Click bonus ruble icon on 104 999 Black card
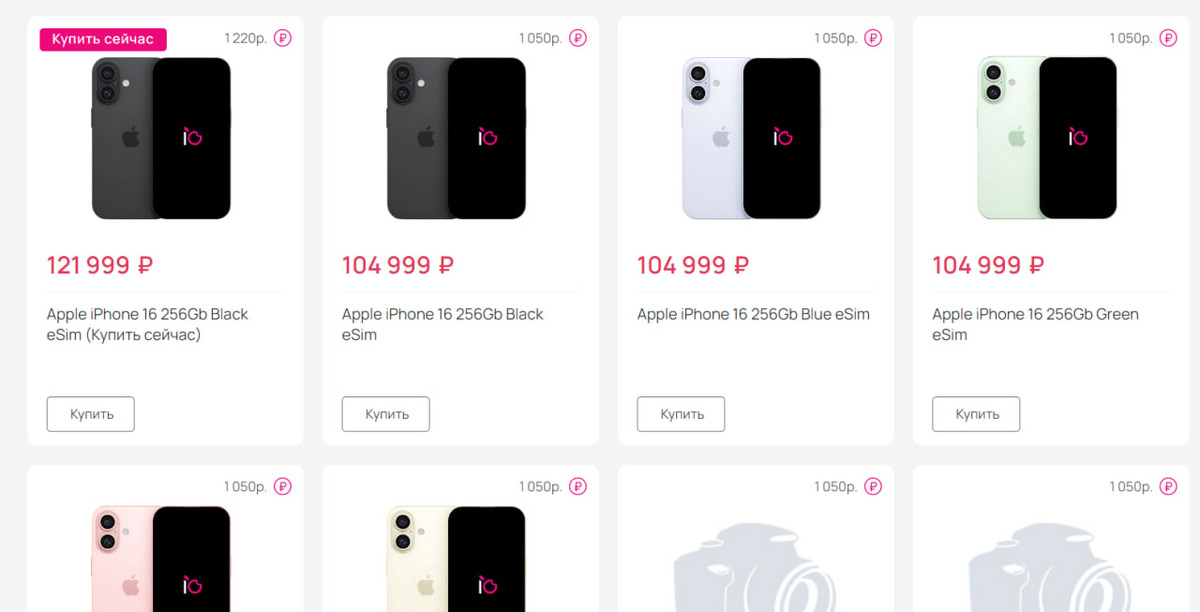 tap(578, 39)
